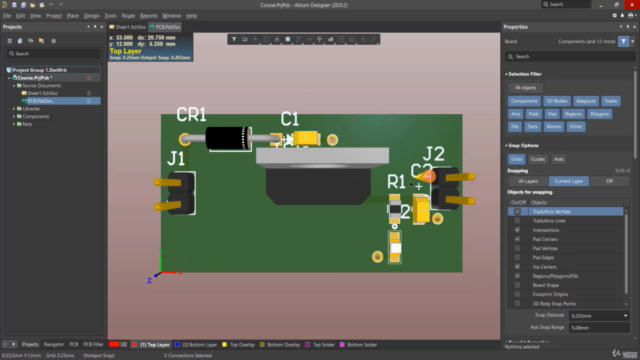Screen dimensions: 640x360
Task: Select the All Layers snapping button
Action: click(528, 181)
